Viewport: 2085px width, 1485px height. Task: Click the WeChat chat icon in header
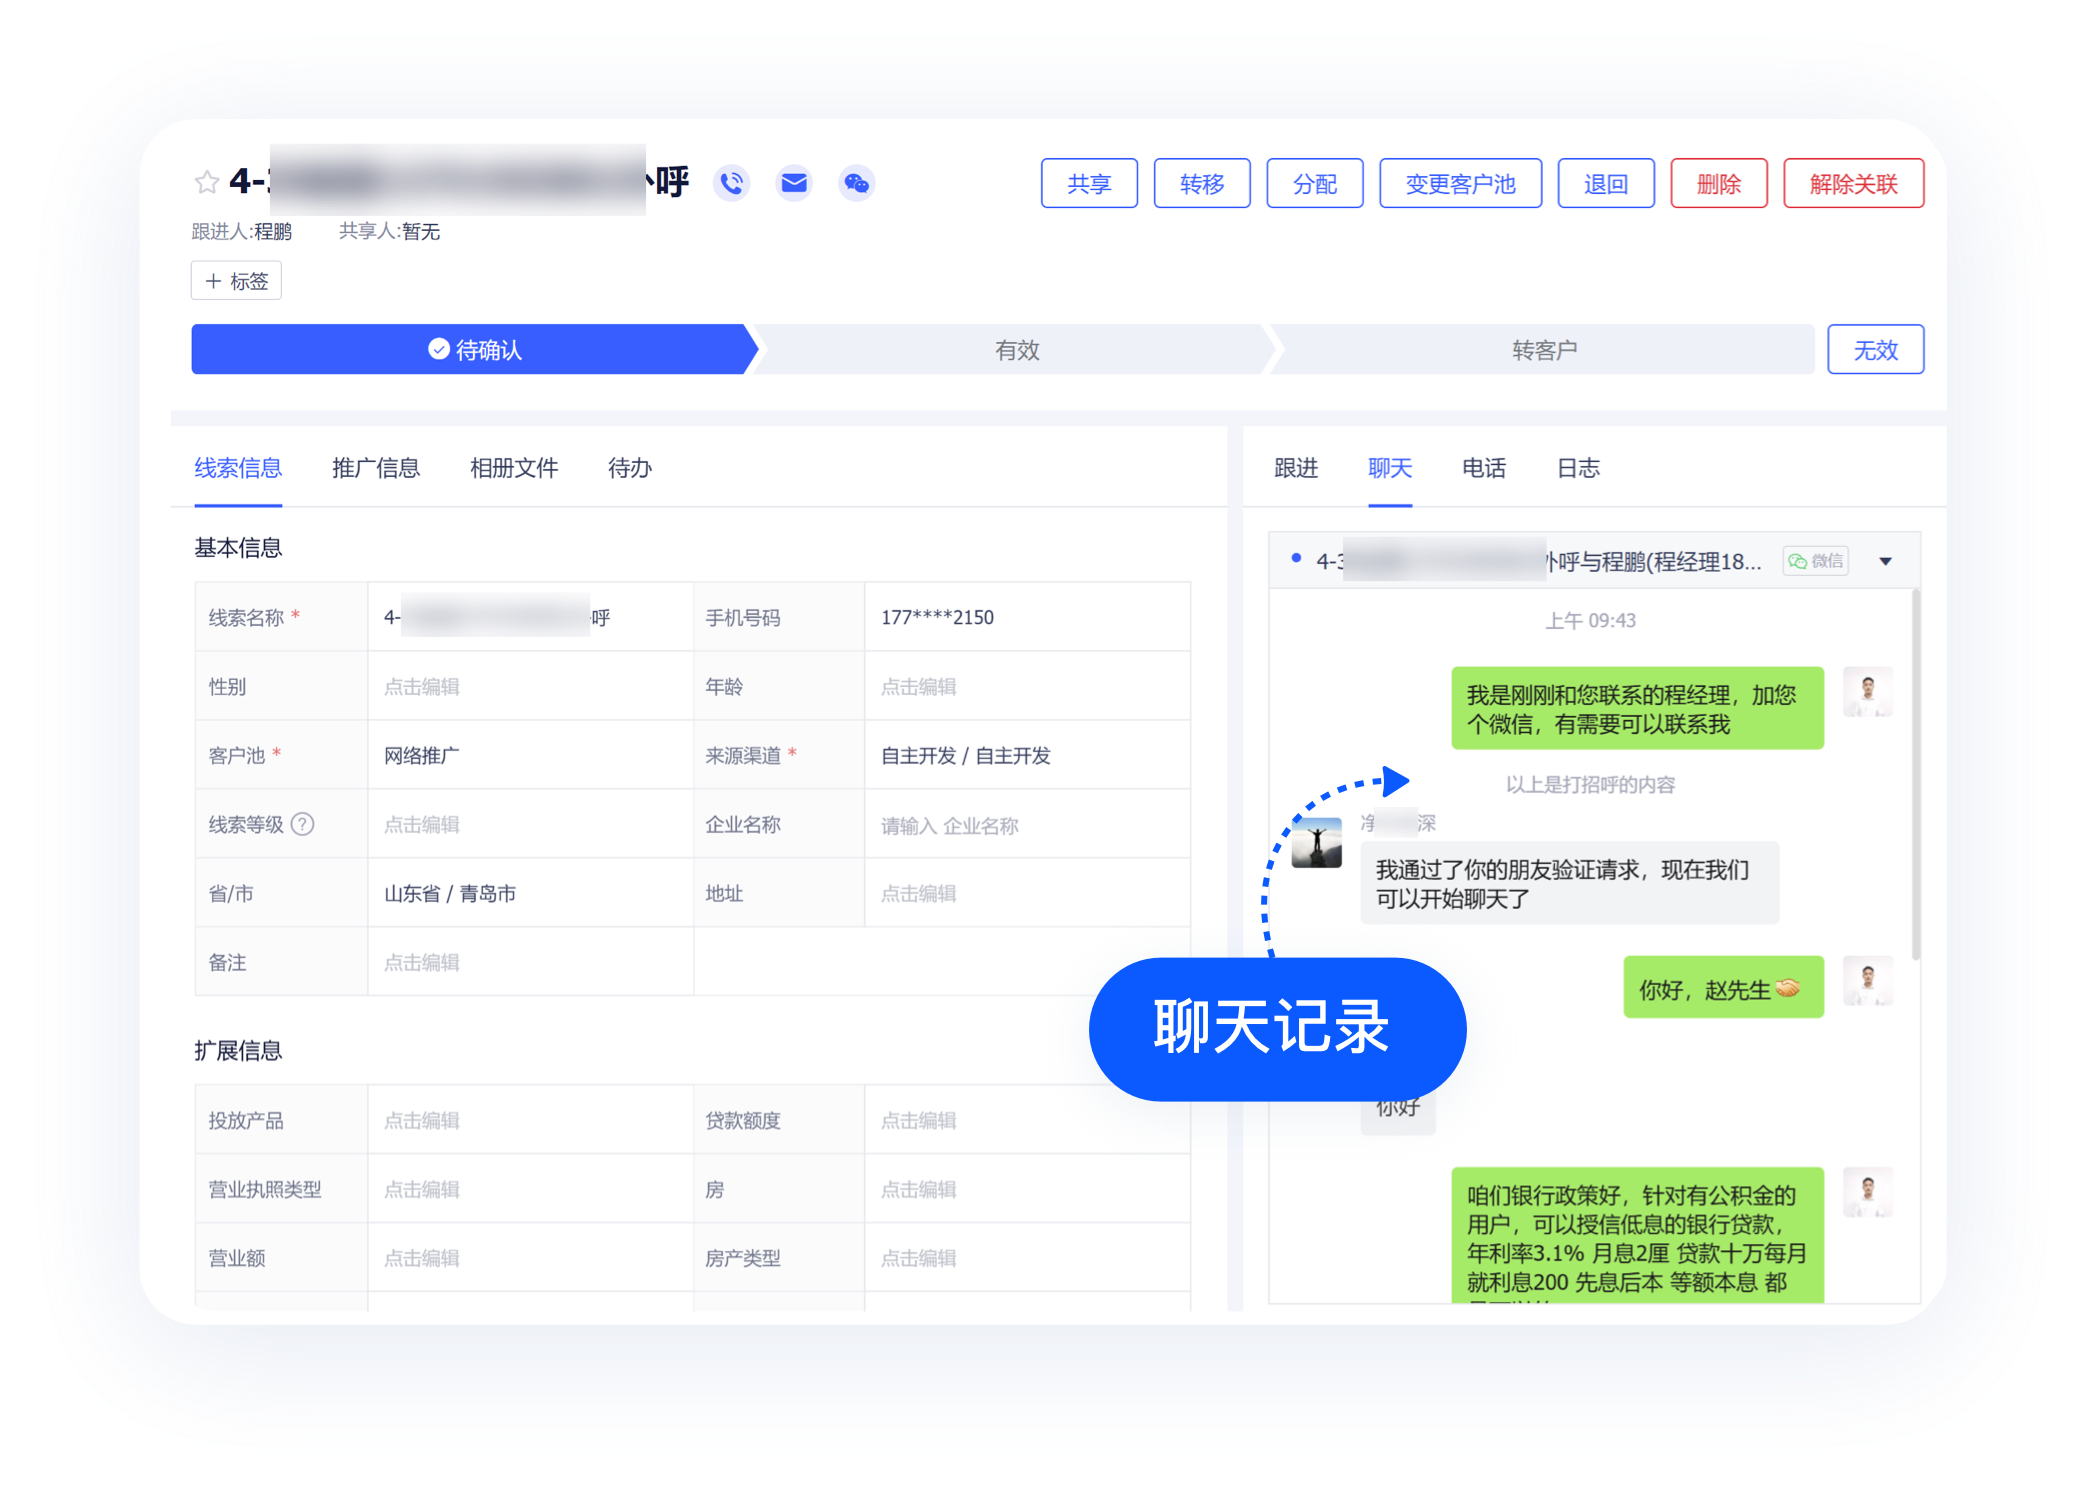click(x=856, y=183)
